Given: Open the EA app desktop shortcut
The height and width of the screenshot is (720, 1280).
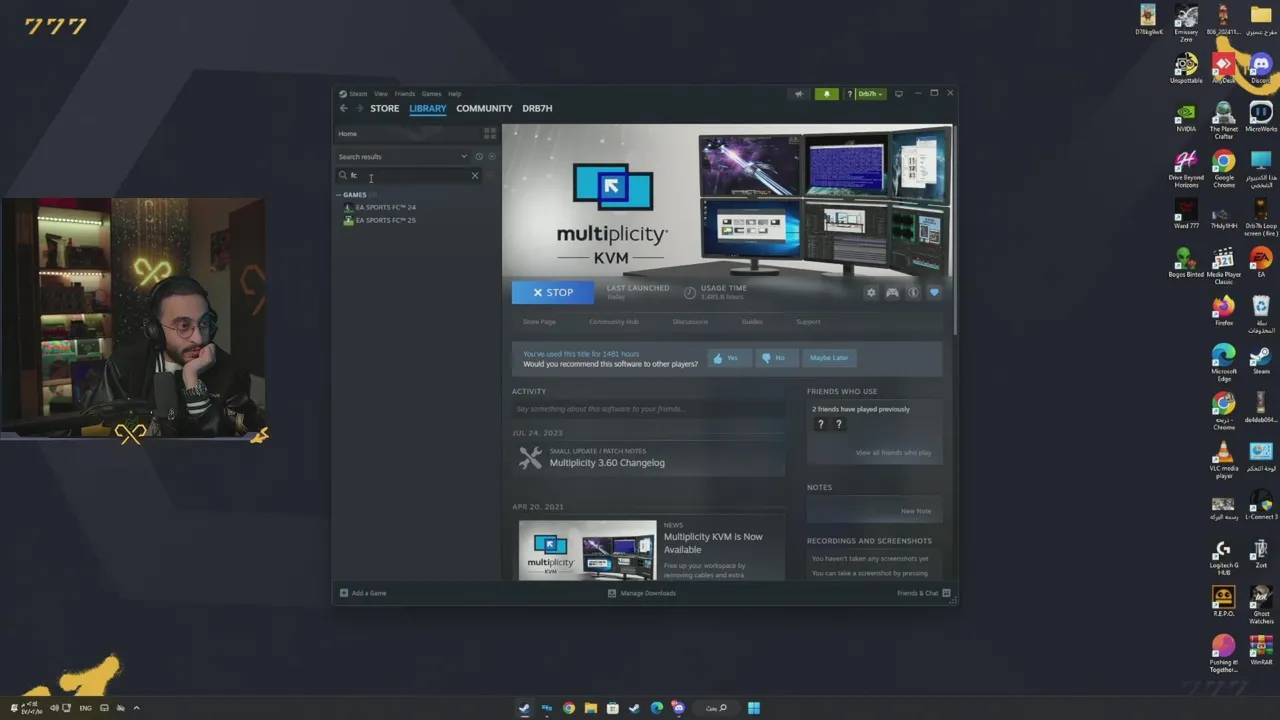Looking at the screenshot, I should tap(1261, 262).
